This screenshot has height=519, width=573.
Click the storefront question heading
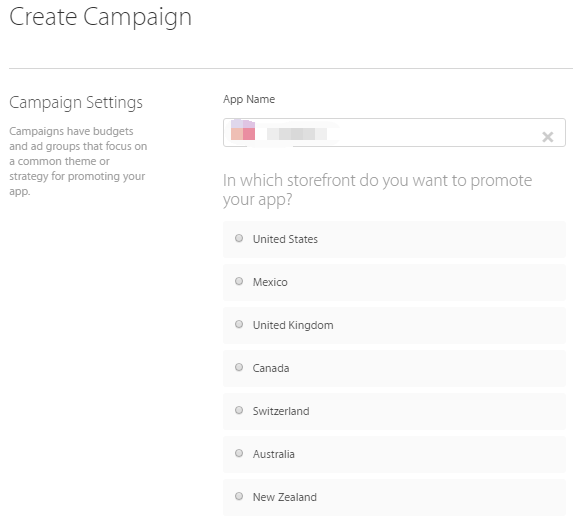[x=377, y=190]
